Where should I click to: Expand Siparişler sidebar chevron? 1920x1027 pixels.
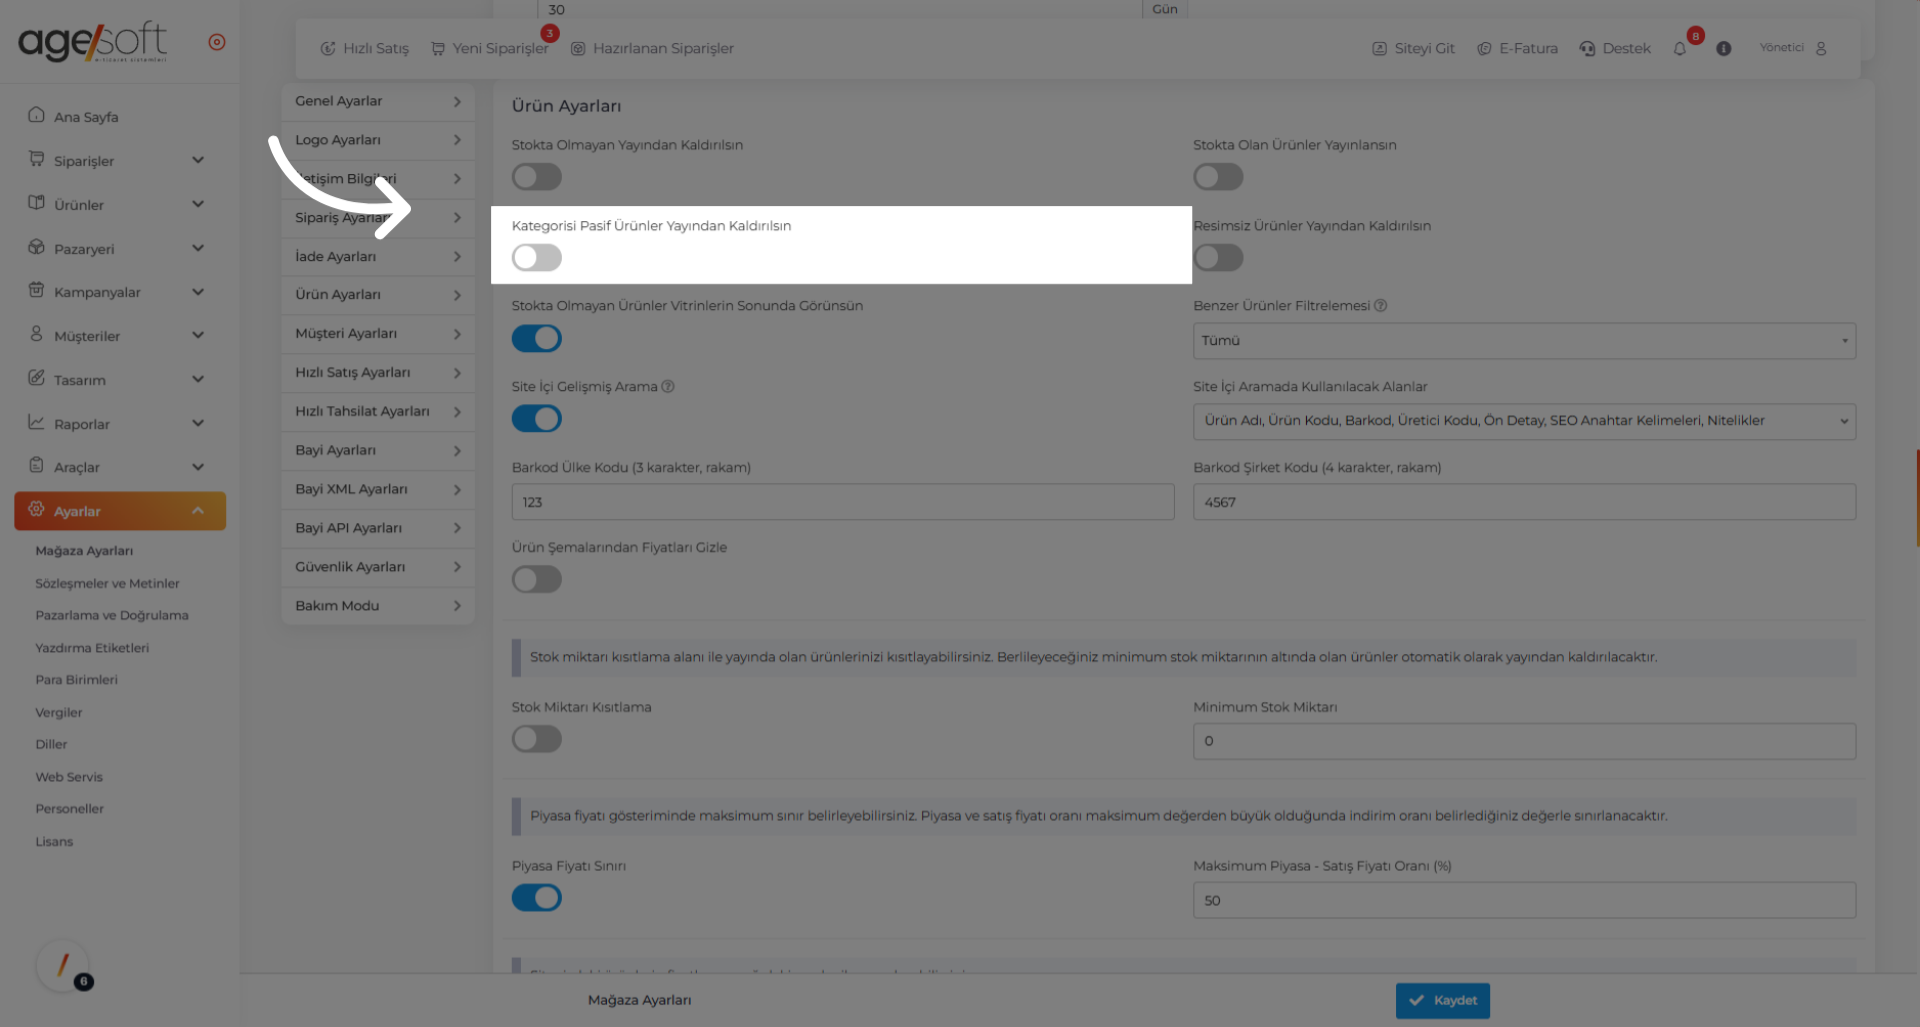coord(198,160)
